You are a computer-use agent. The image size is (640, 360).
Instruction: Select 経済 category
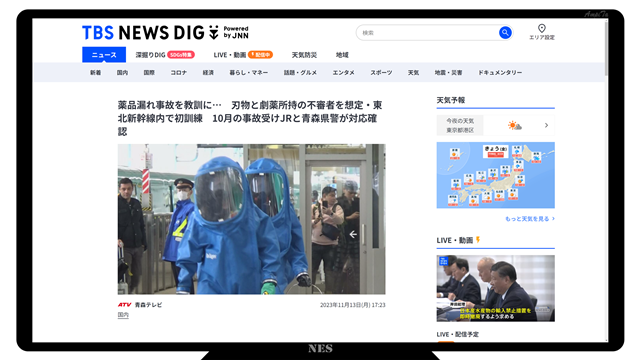[x=208, y=73]
